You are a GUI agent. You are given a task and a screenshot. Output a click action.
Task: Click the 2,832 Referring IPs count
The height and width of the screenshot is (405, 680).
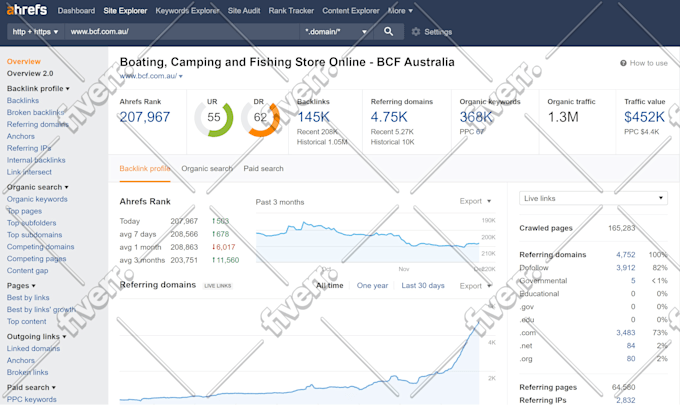pyautogui.click(x=625, y=400)
